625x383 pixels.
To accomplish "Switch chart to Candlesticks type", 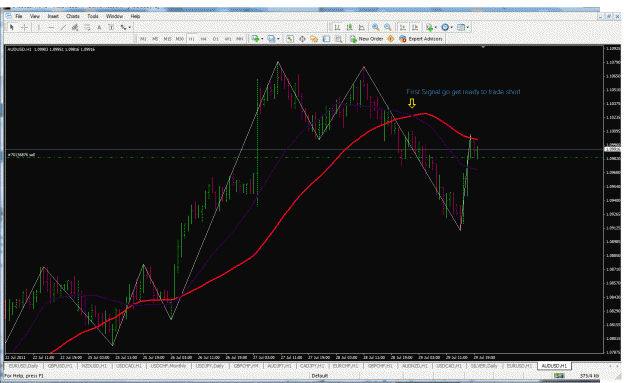I will [350, 27].
